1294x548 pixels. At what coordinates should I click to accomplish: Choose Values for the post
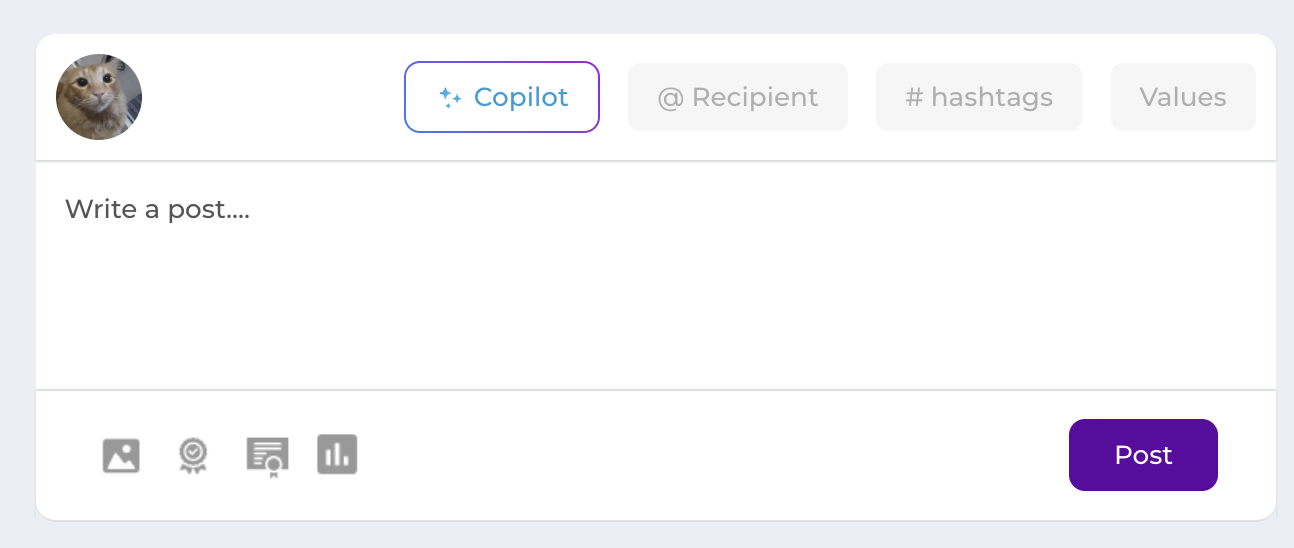click(1183, 97)
